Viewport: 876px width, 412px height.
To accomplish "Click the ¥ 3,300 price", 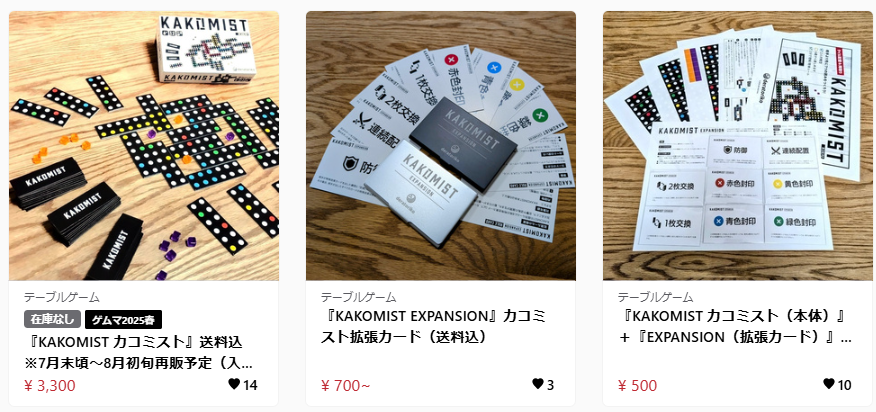I will point(50,386).
